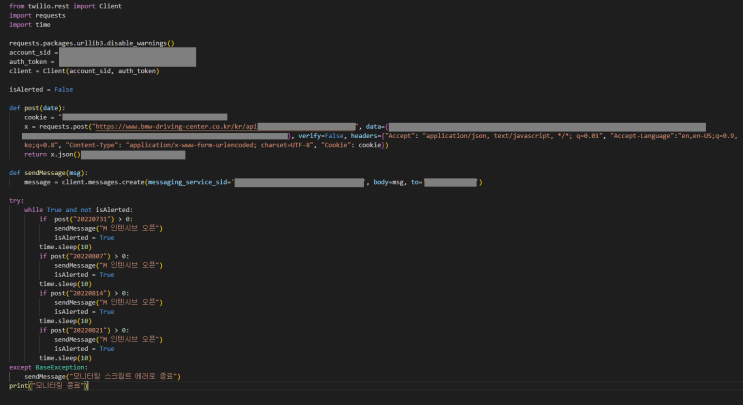
Task: Click the redacted messaging_service_sid value
Action: tap(300, 182)
